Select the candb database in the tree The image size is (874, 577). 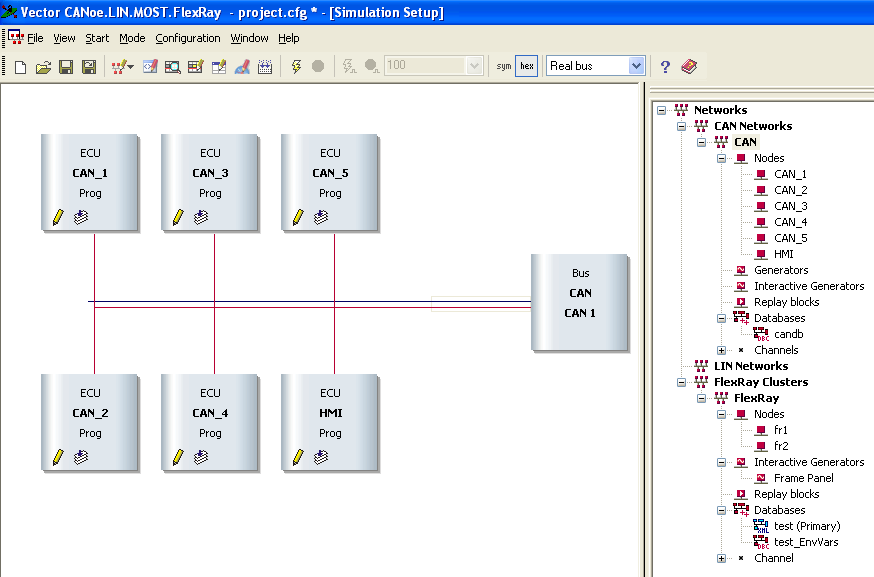pos(788,334)
